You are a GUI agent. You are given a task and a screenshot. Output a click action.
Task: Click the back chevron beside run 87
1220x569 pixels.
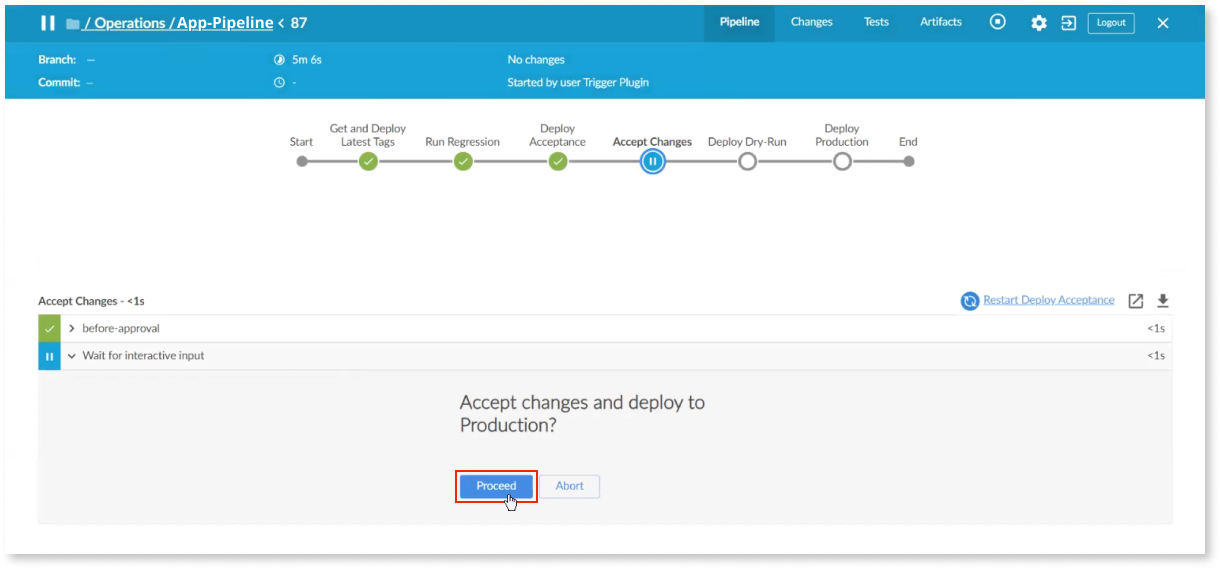point(281,23)
